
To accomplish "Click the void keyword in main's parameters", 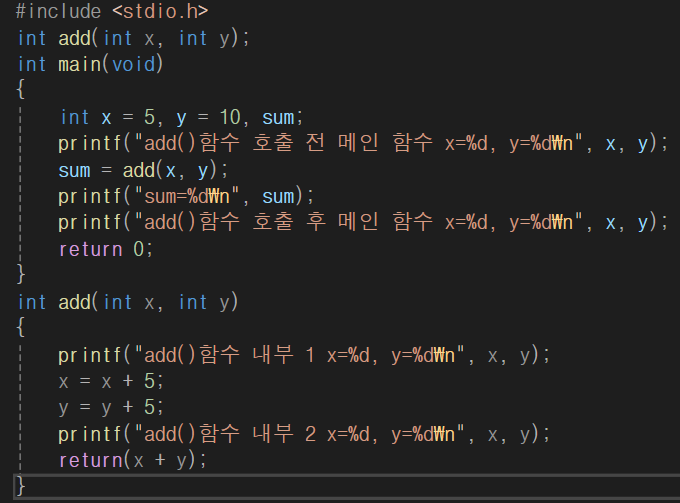I will [134, 65].
